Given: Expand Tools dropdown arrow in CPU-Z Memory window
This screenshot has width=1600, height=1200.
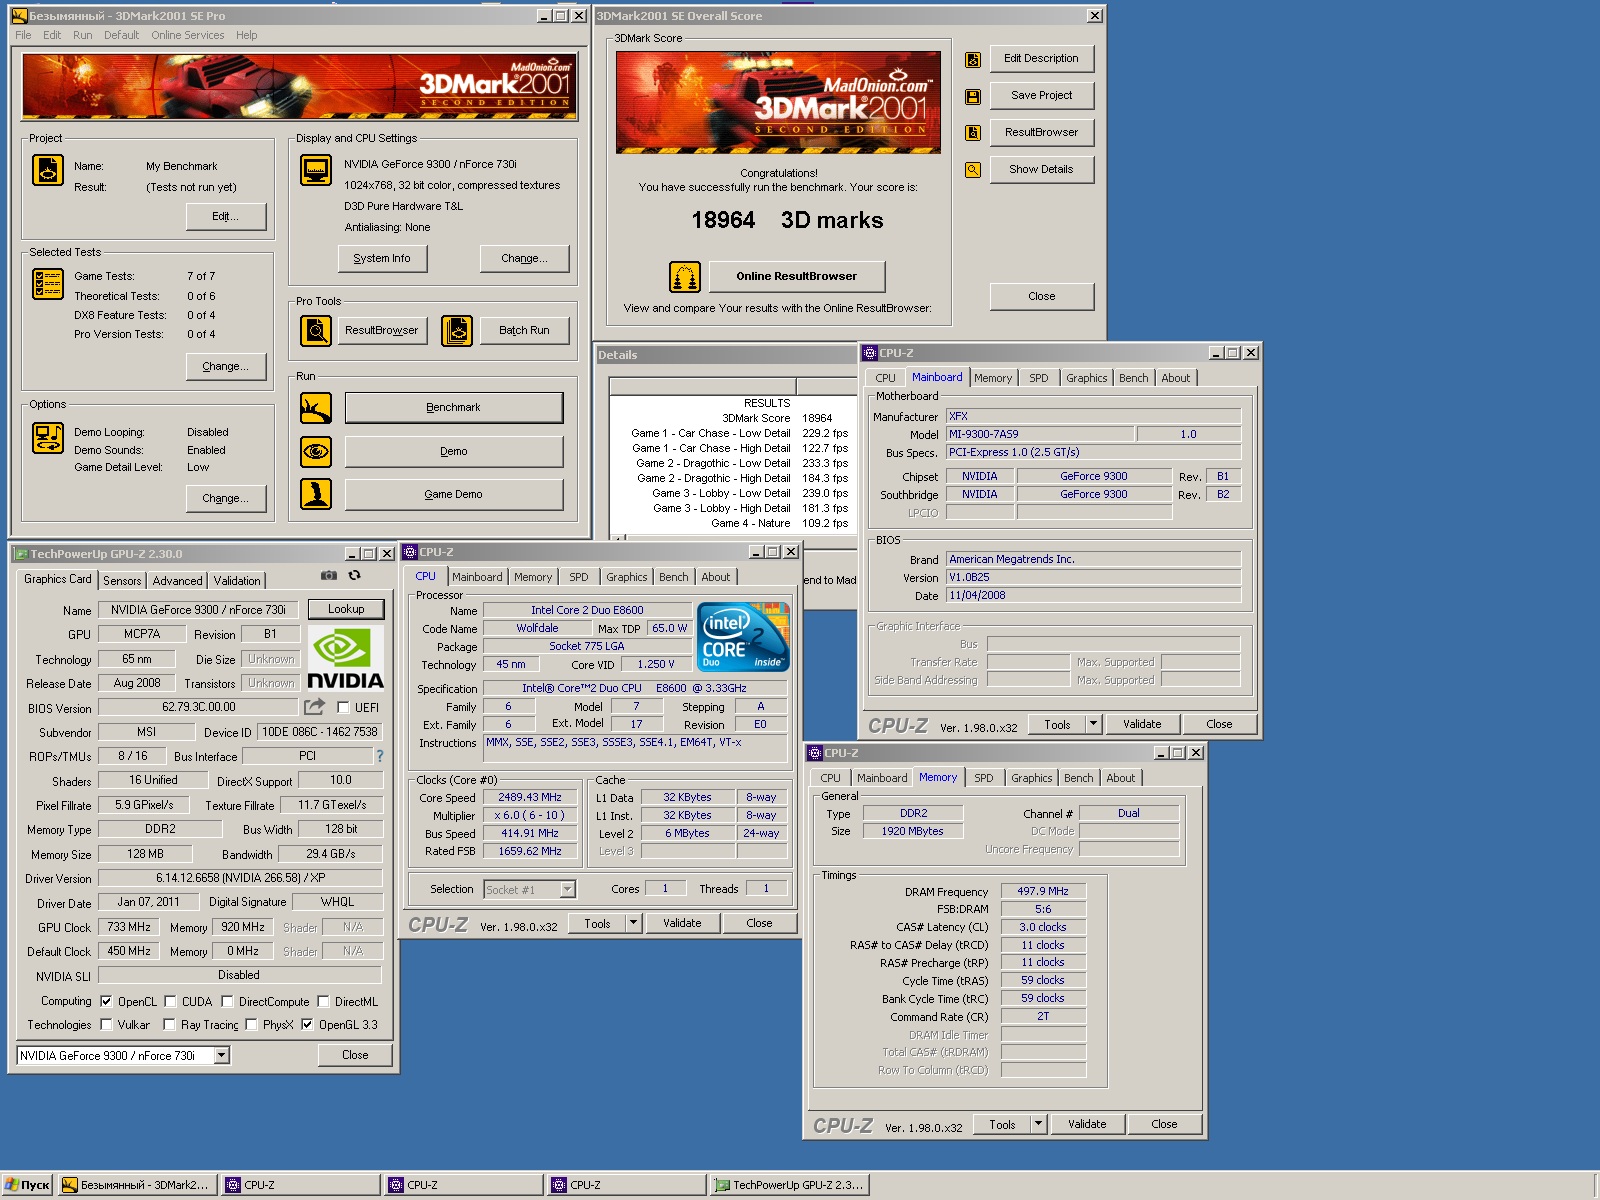Looking at the screenshot, I should (x=1038, y=1124).
